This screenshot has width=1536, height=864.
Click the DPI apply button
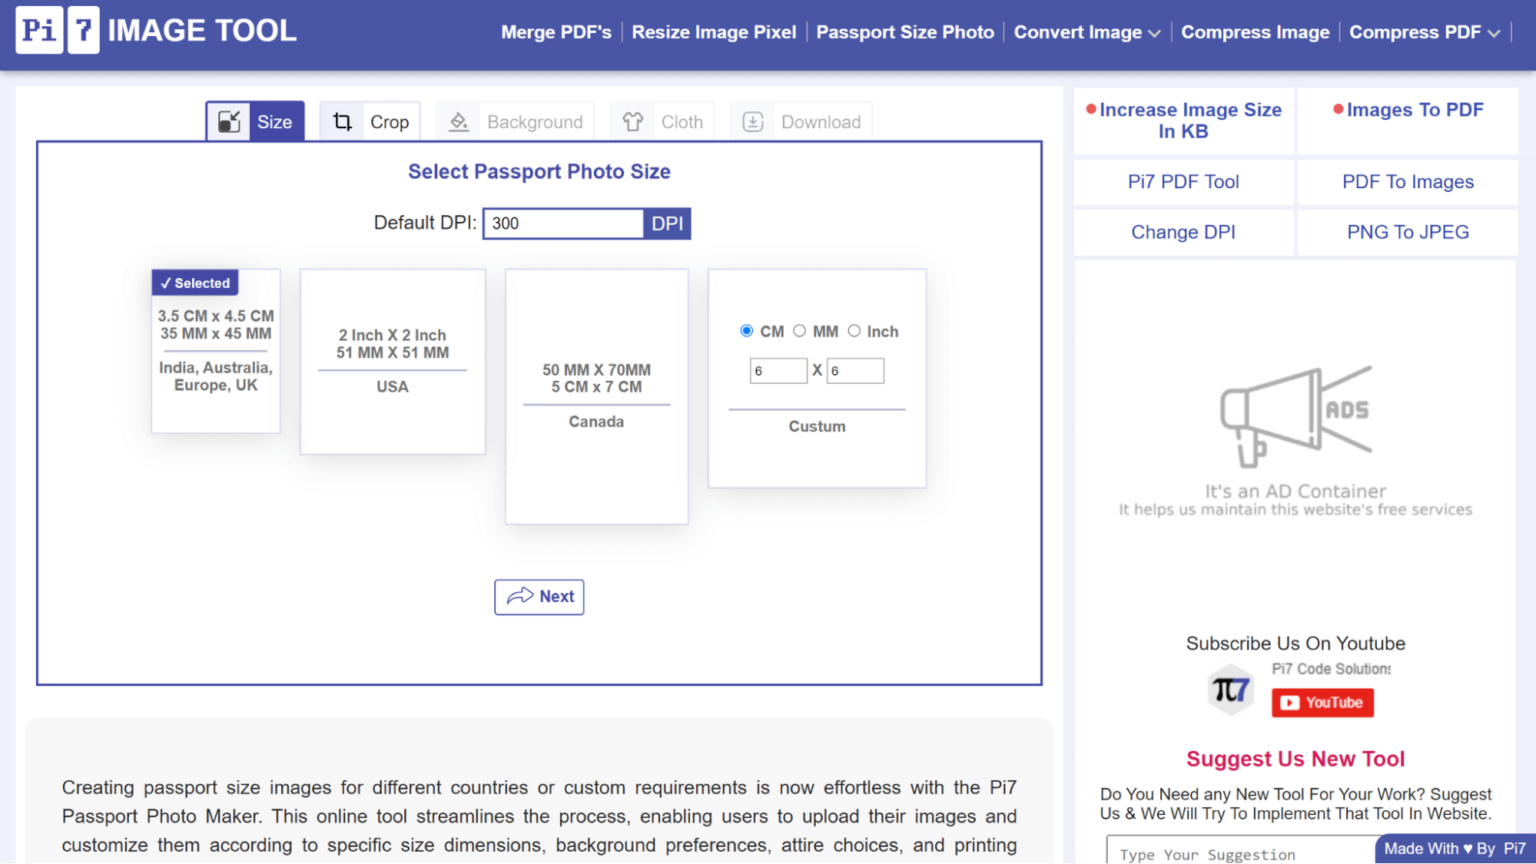[x=667, y=223]
